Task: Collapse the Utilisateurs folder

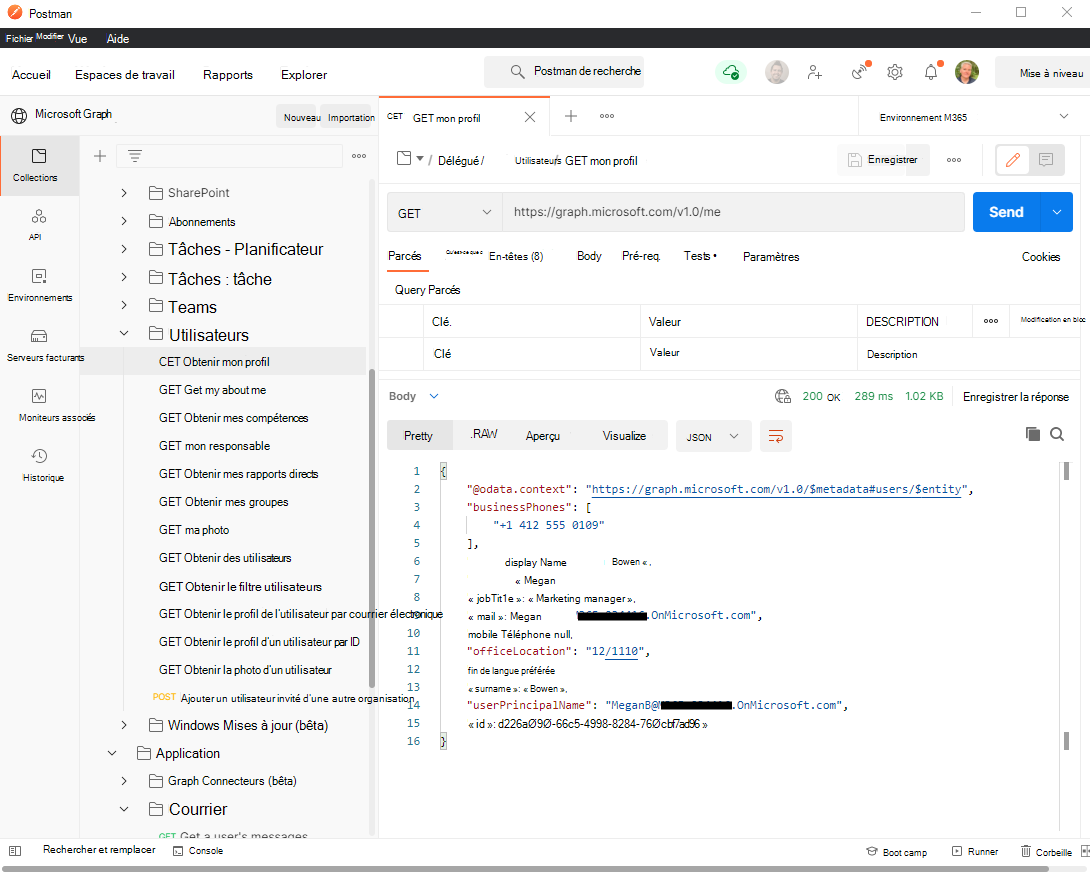Action: pos(124,333)
